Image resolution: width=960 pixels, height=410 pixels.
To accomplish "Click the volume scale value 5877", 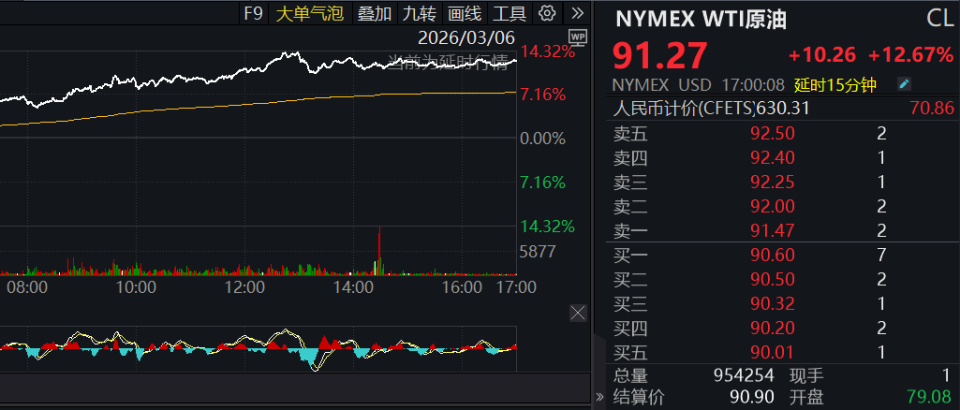I will point(538,252).
